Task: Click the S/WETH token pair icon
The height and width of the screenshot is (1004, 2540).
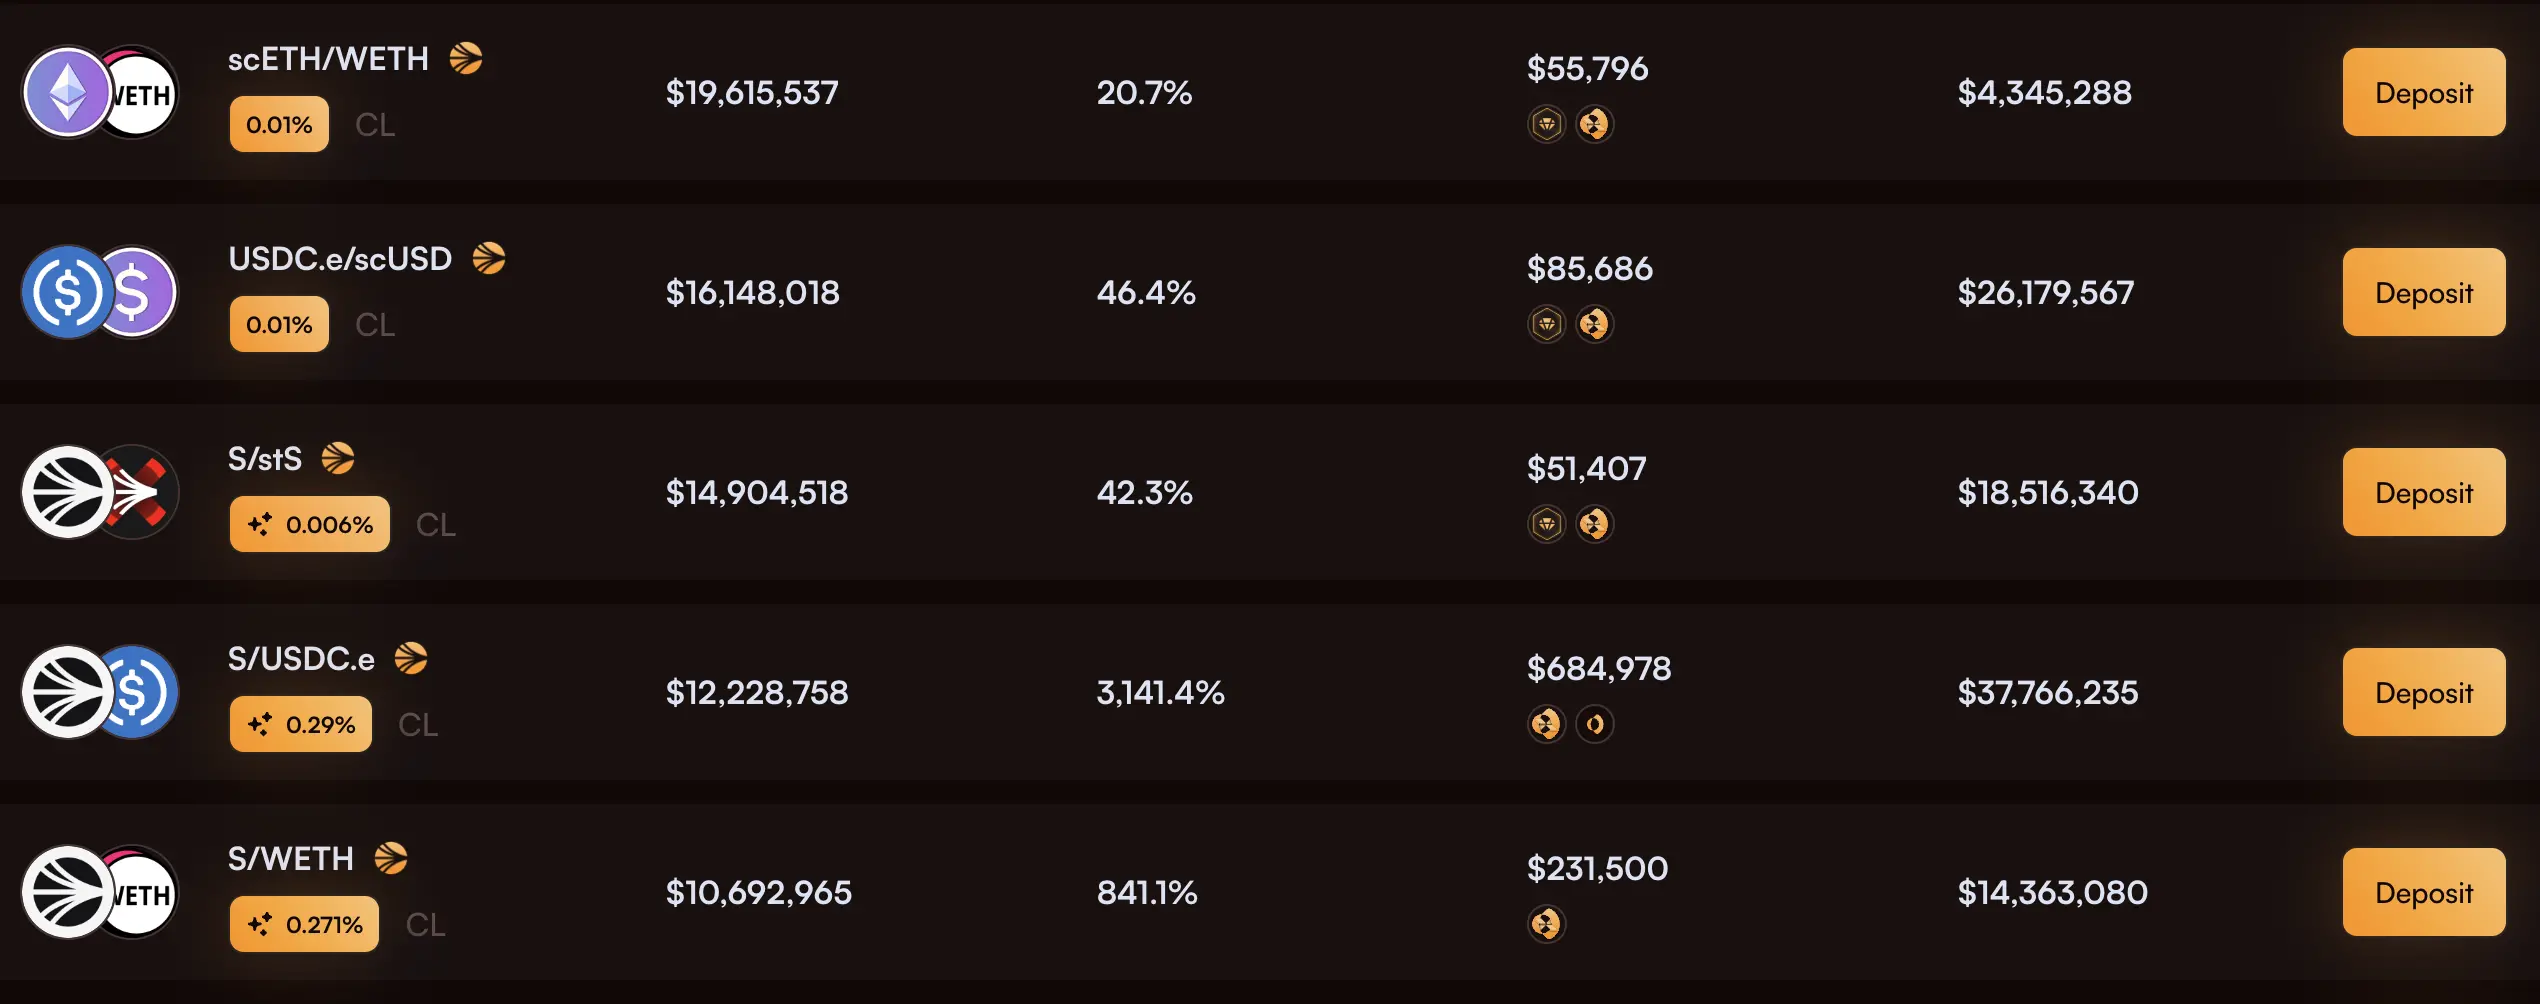Action: pos(100,892)
